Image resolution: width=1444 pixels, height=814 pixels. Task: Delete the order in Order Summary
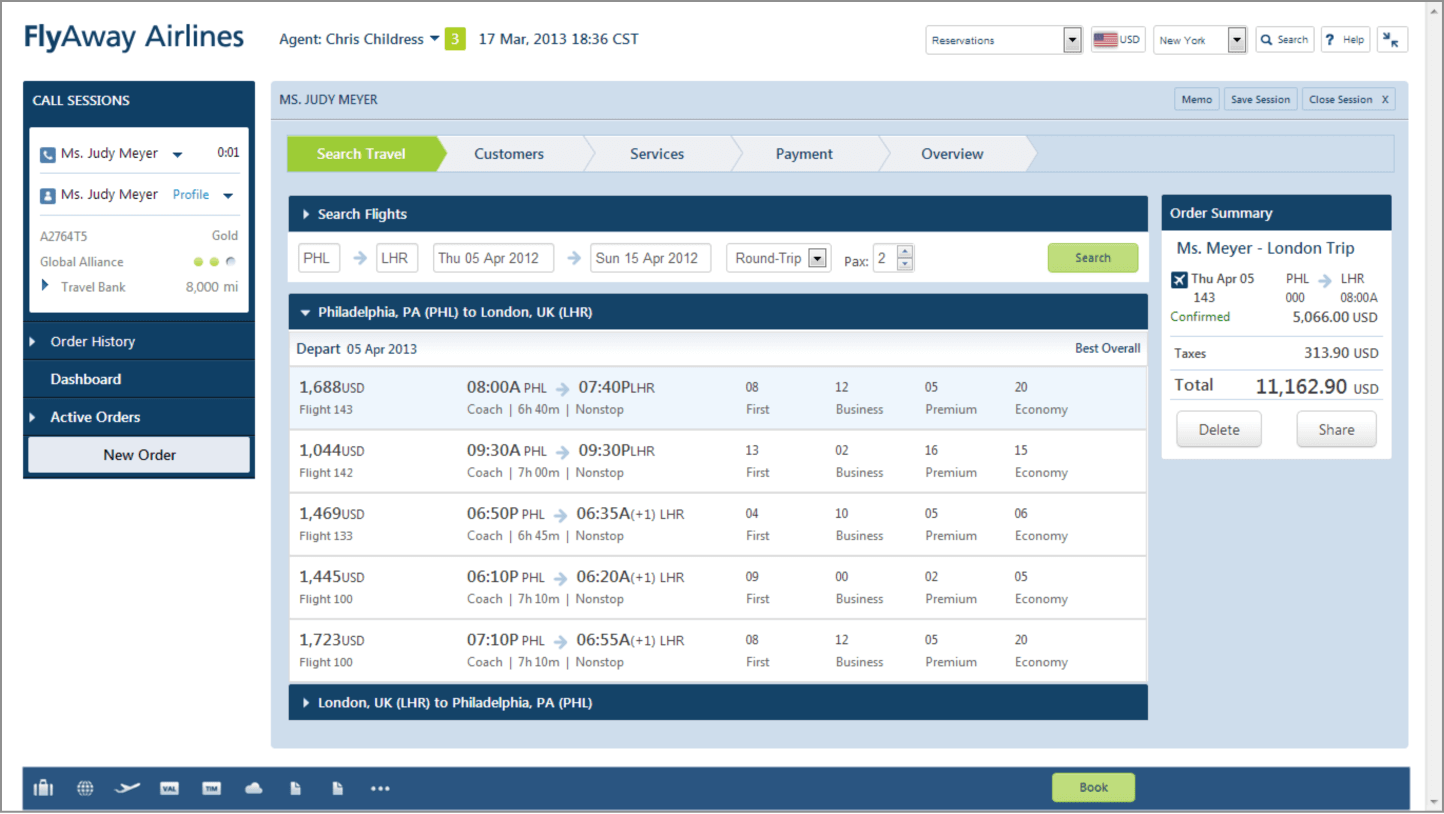[1219, 429]
